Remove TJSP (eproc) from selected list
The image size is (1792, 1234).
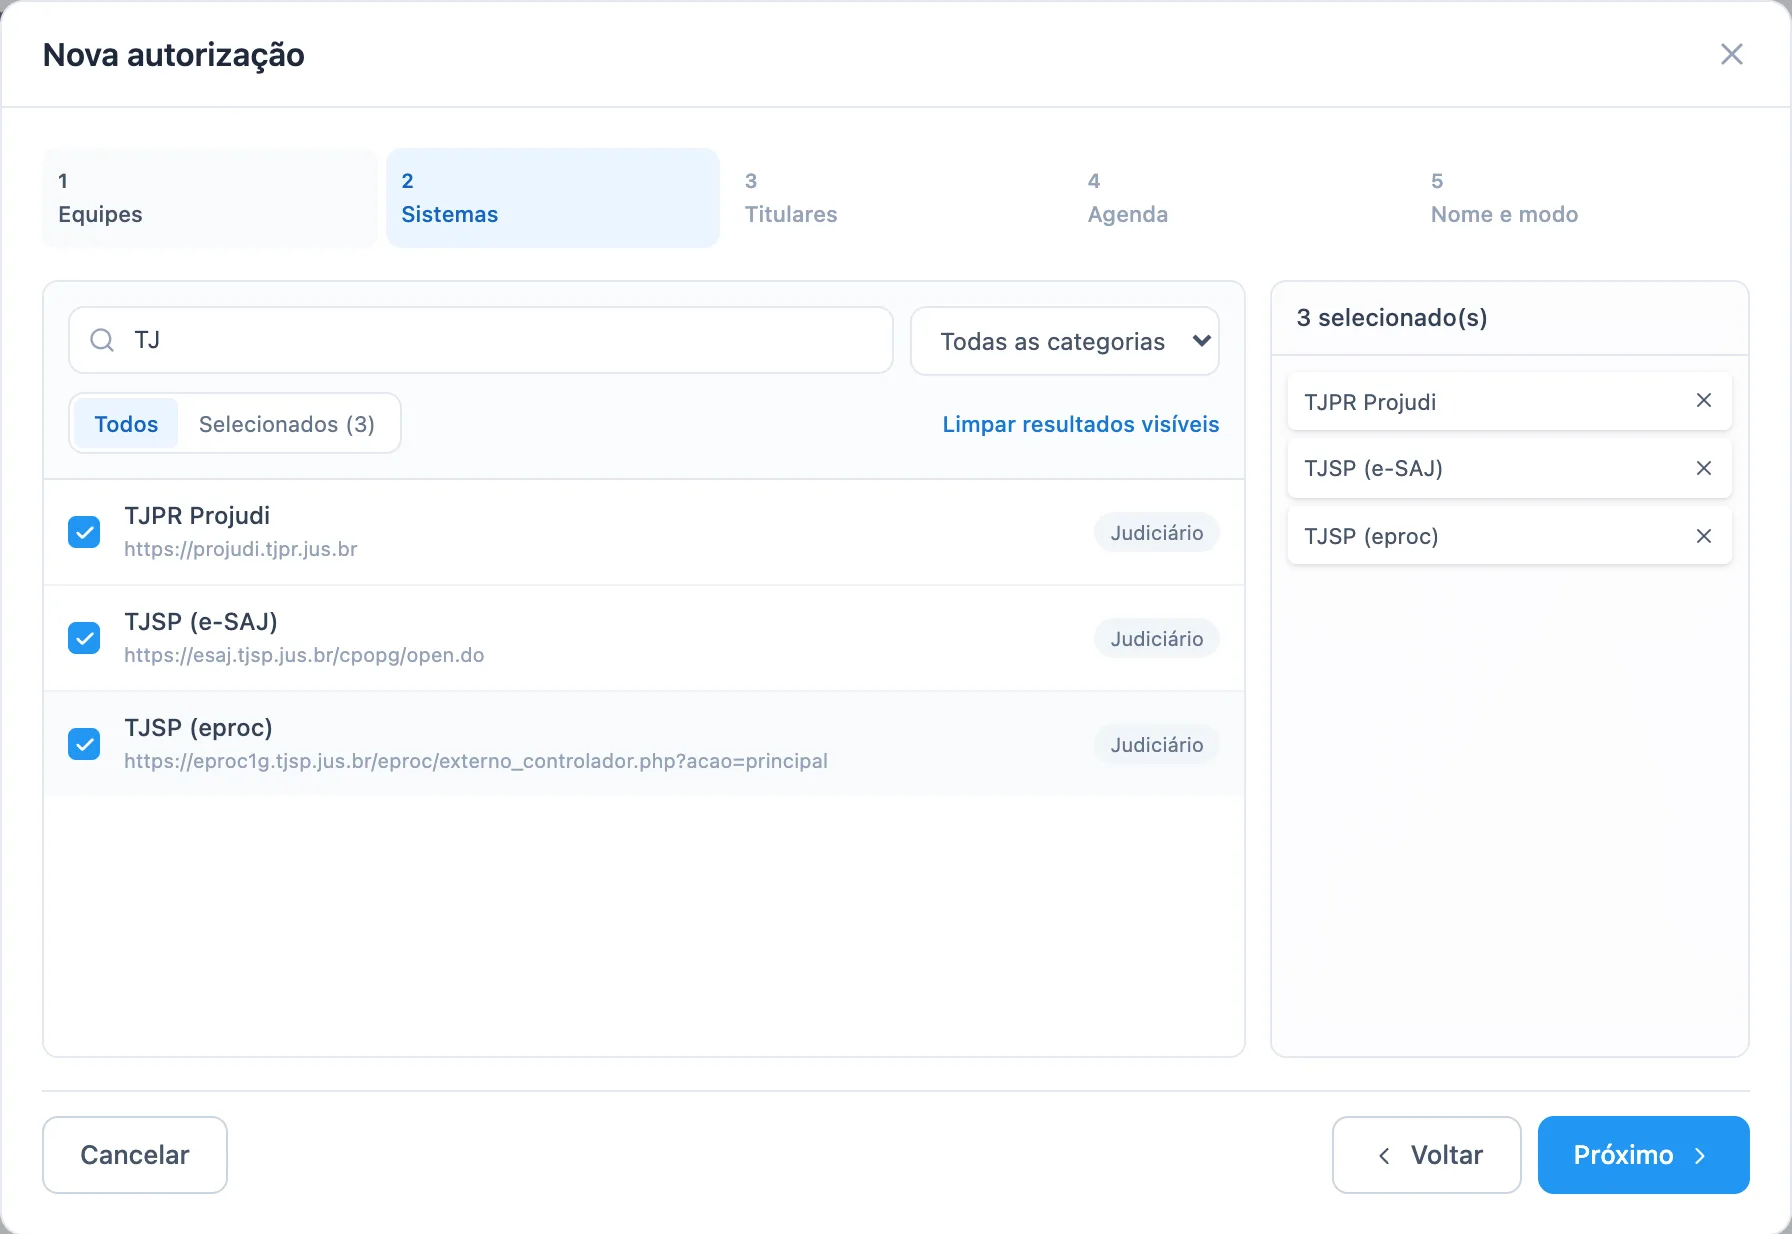pos(1704,536)
